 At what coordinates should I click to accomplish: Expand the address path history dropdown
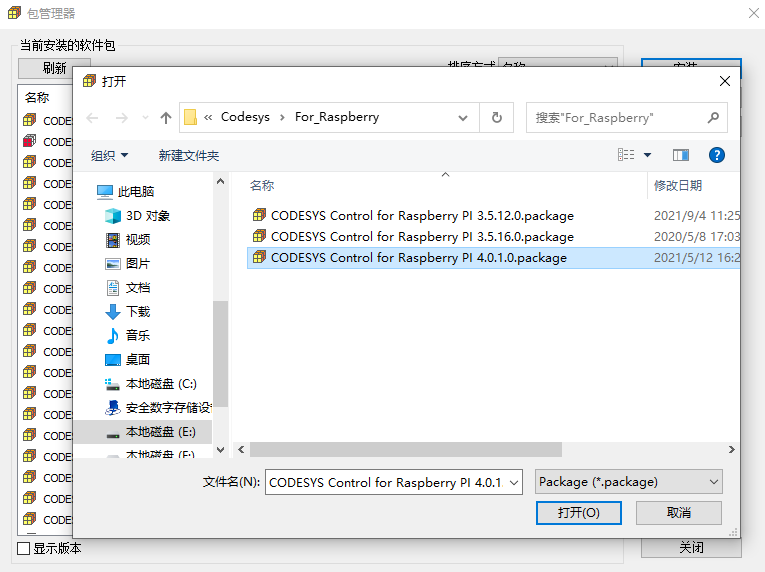463,117
